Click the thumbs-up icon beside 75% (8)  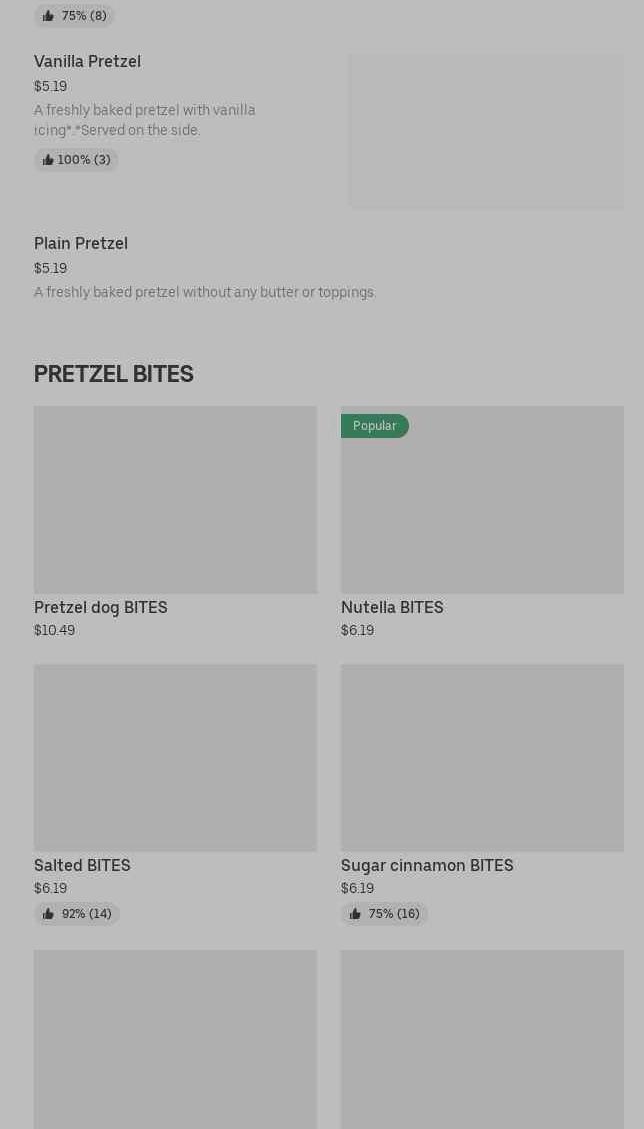coord(48,16)
